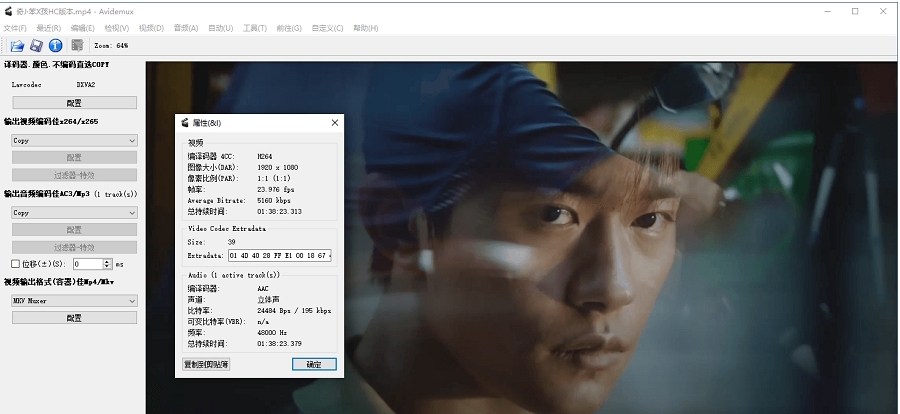Enable the 位移(±)(S) shift checkbox
900x414 pixels.
(15, 264)
